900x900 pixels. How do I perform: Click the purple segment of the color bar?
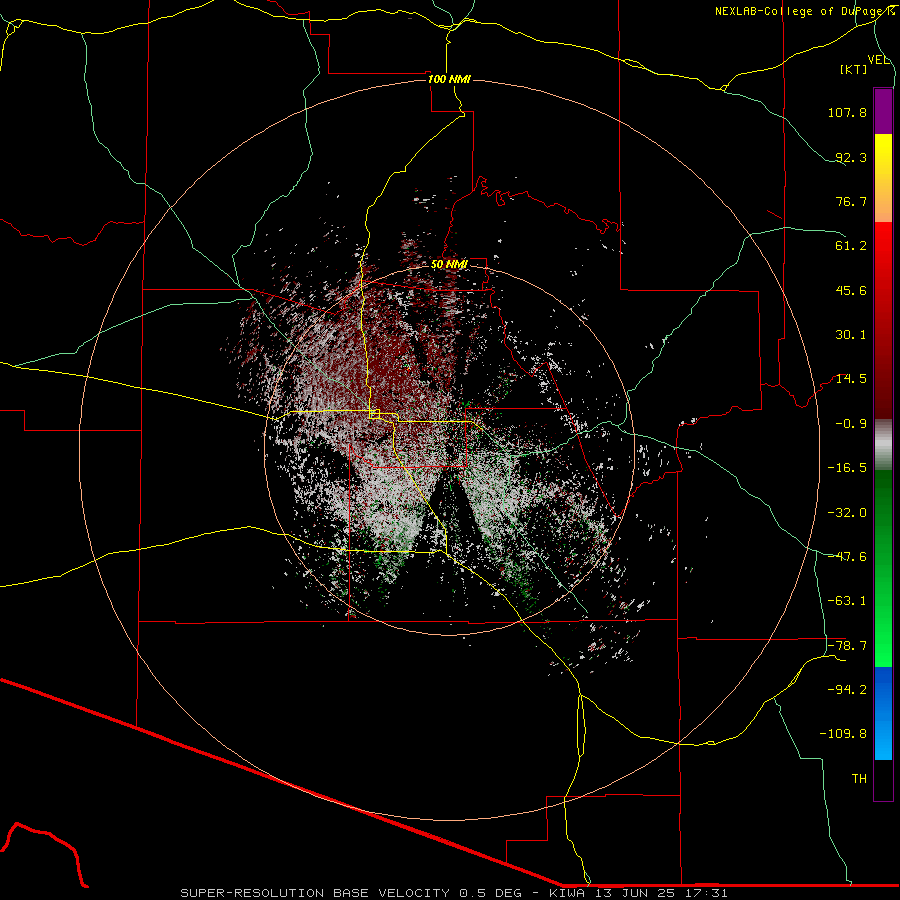coord(883,111)
